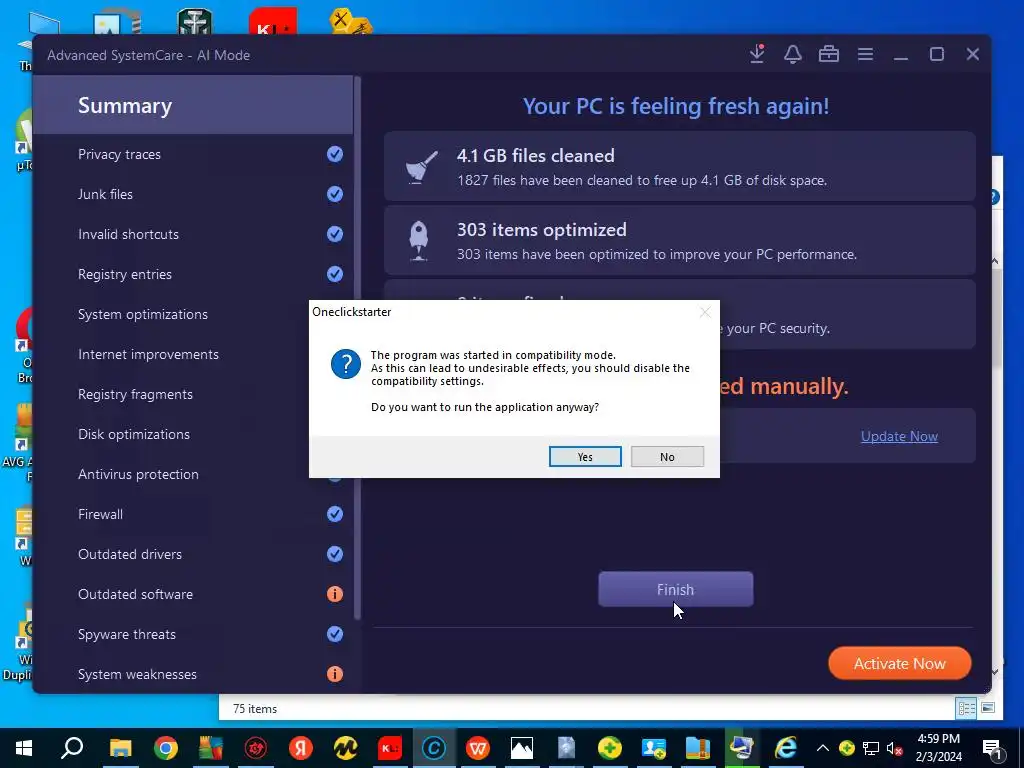Open taskbar Search
Image resolution: width=1024 pixels, height=768 pixels.
(x=72, y=748)
